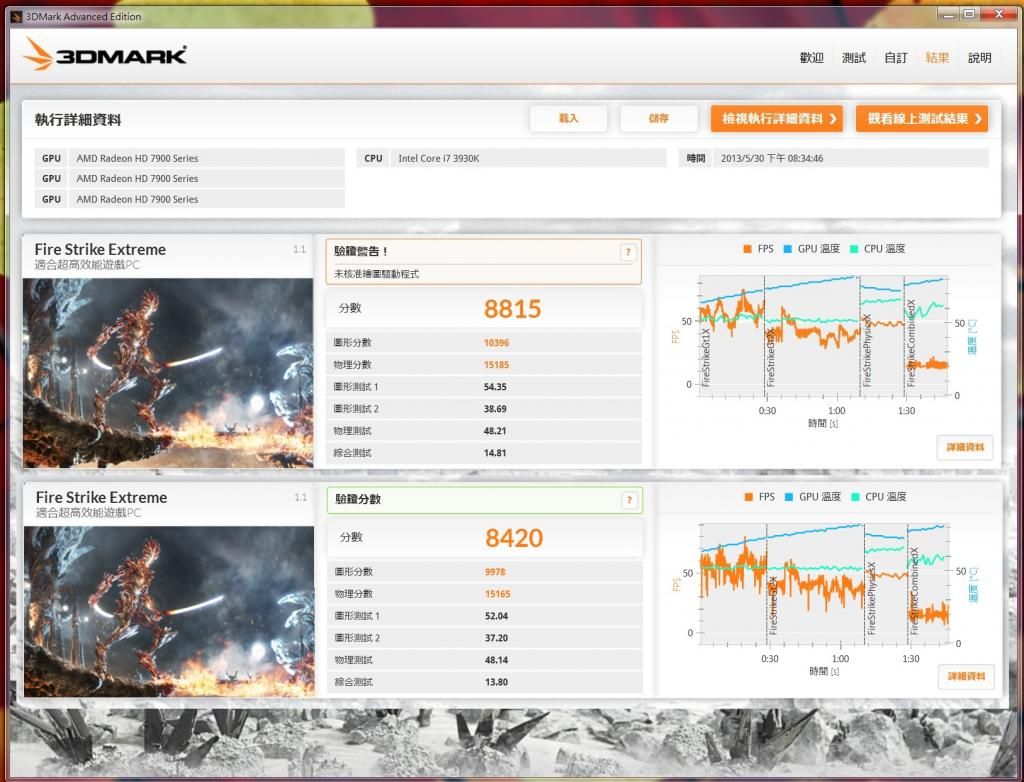This screenshot has width=1024, height=782.
Task: Click the FPS line chart of the 8420 result
Action: pos(825,584)
